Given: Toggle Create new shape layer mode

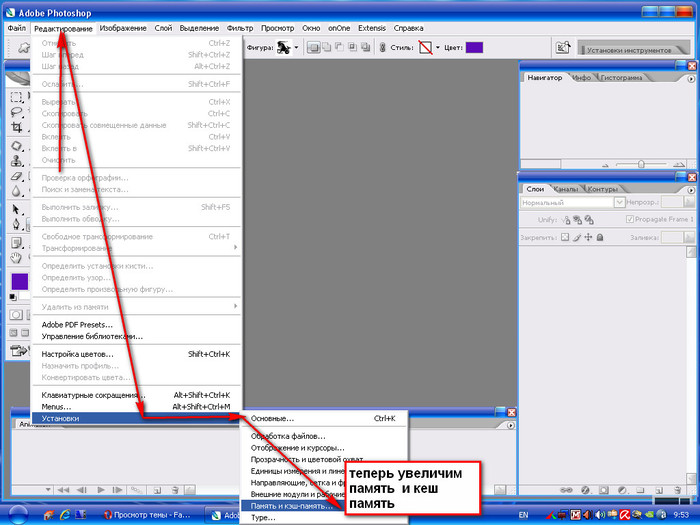Looking at the screenshot, I should [x=313, y=47].
